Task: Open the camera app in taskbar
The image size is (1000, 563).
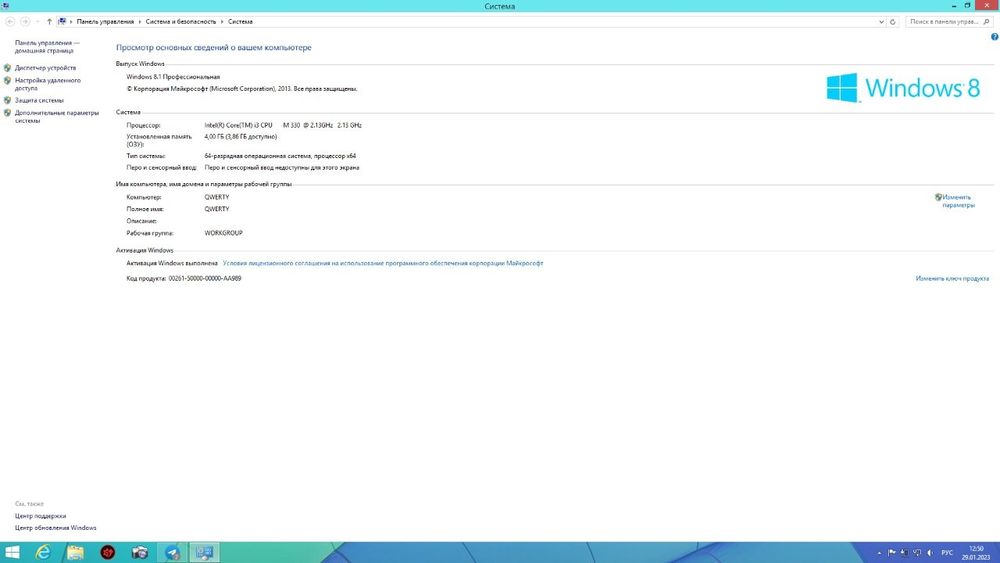Action: (x=140, y=552)
